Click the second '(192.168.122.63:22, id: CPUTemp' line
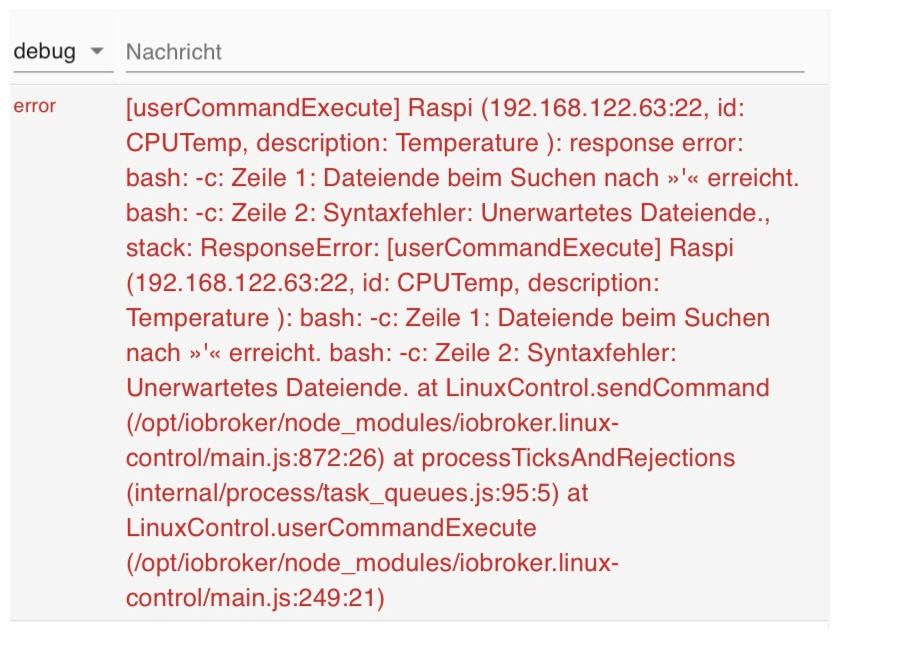Image resolution: width=924 pixels, height=648 pixels. [392, 283]
